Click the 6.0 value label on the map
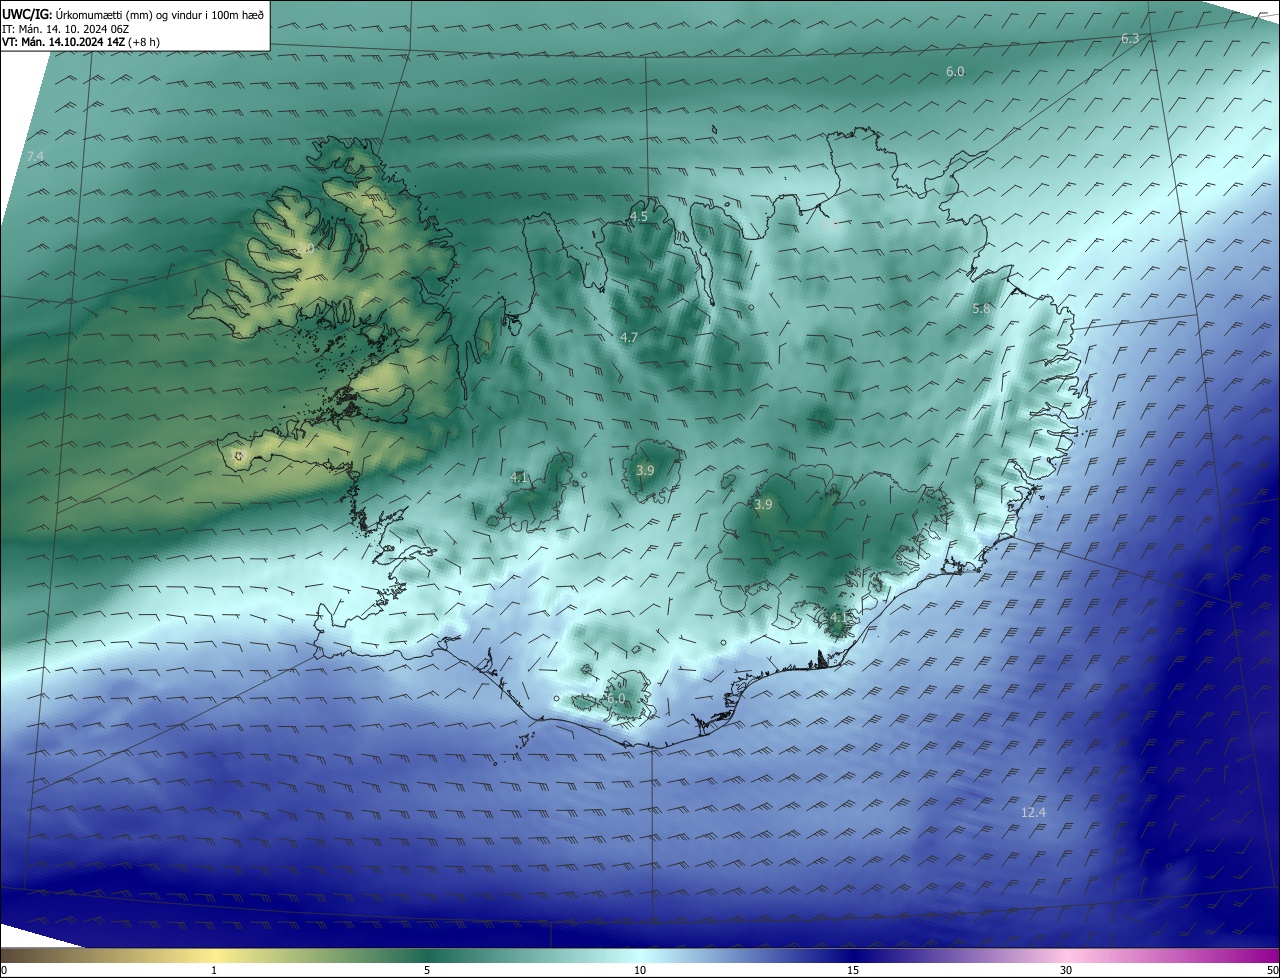Screen dimensions: 1280x978 pyautogui.click(x=955, y=72)
